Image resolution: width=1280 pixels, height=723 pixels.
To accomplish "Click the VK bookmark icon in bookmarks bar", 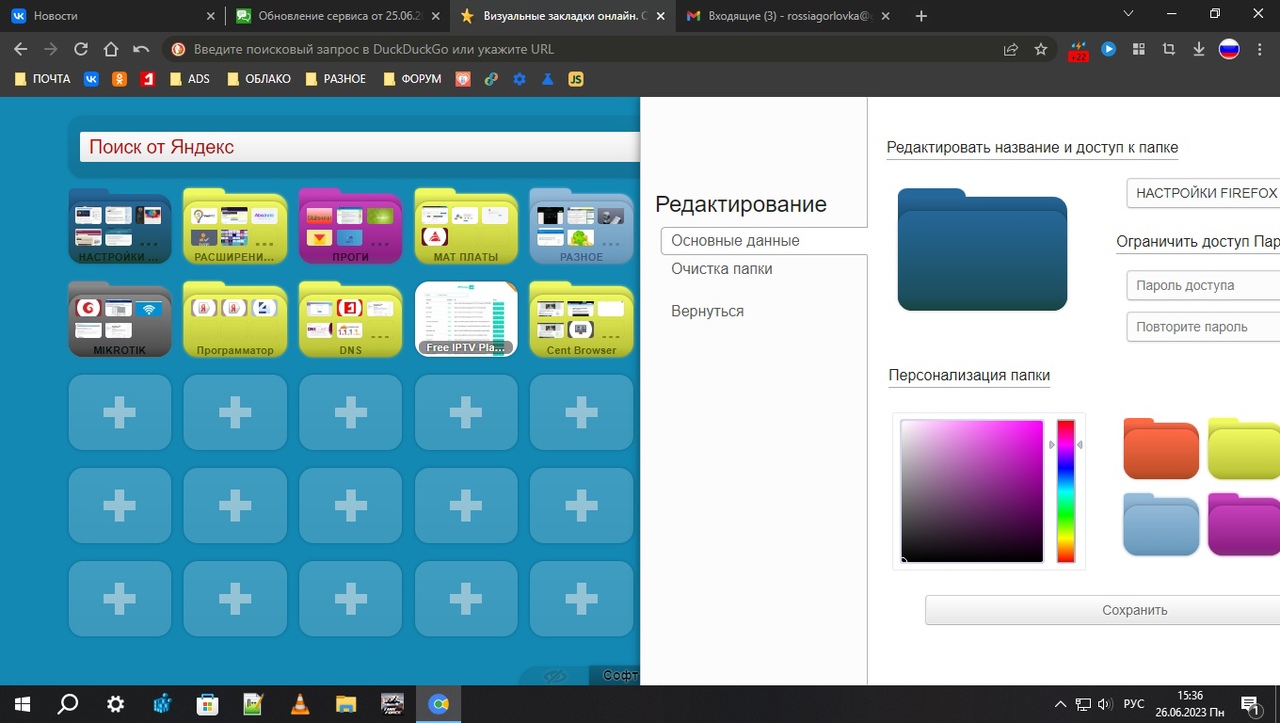I will [x=91, y=79].
